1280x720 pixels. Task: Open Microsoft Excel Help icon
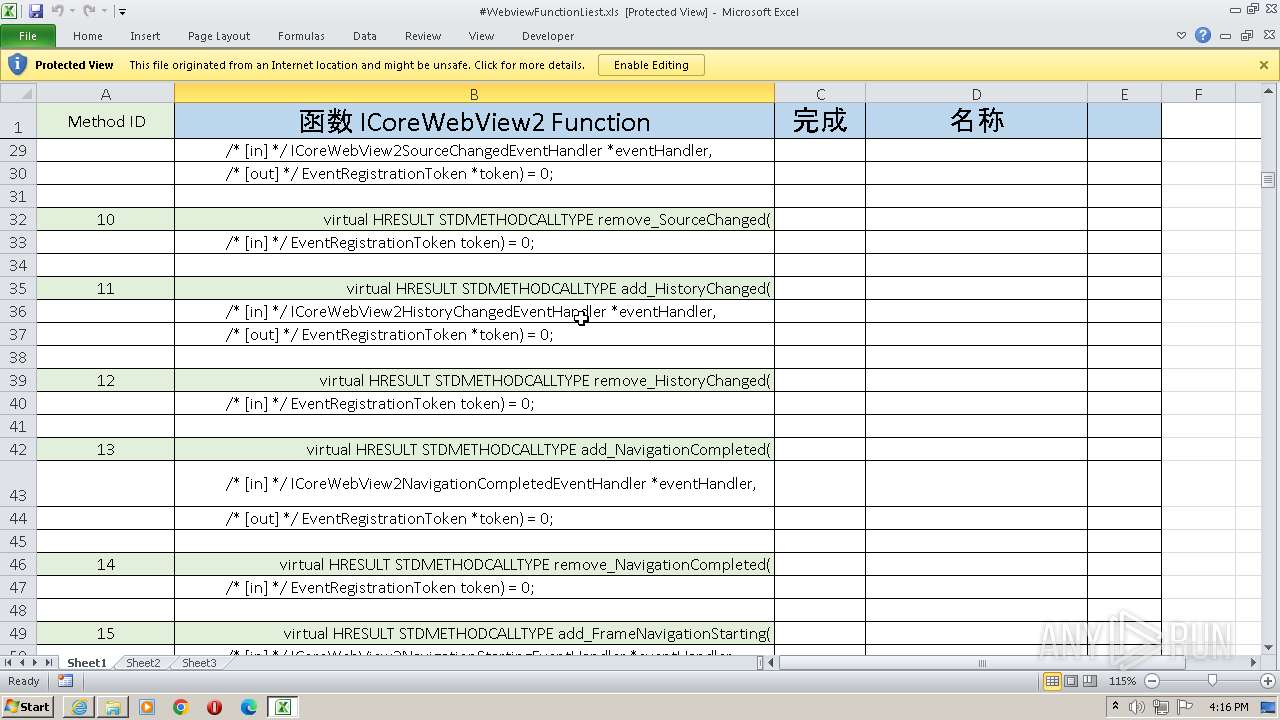click(x=1203, y=35)
